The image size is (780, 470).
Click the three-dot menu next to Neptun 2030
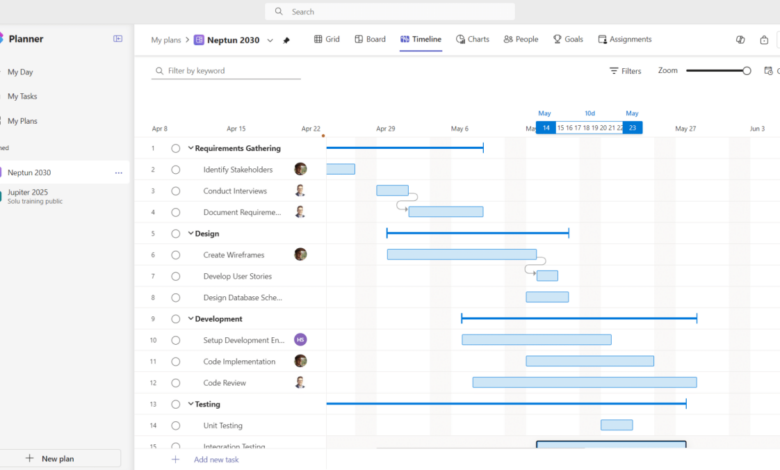click(118, 173)
